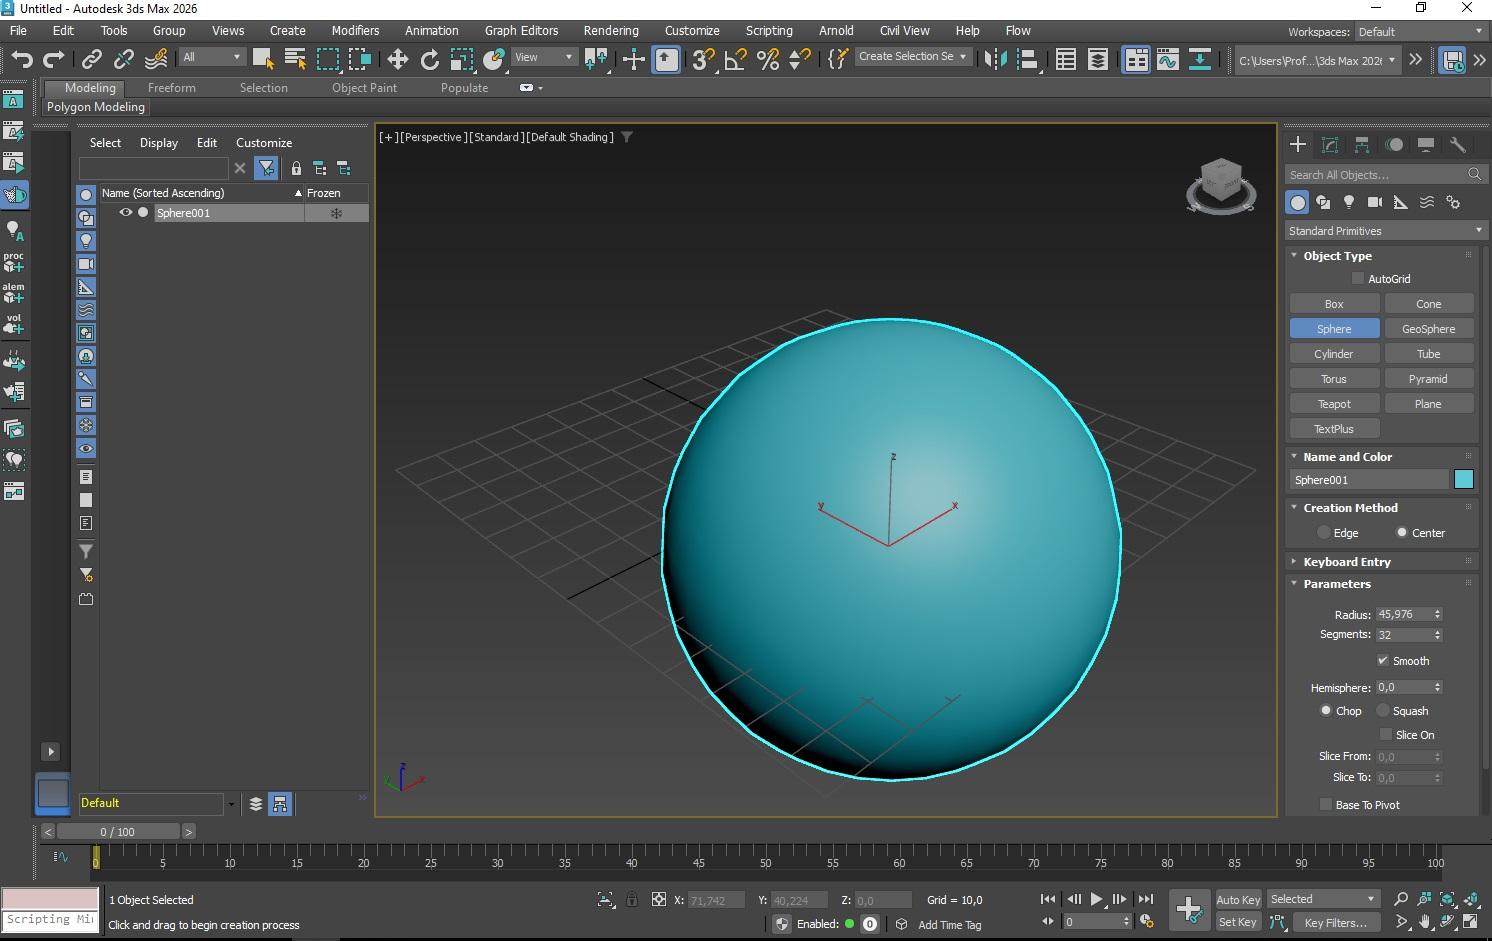Viewport: 1492px width, 941px height.
Task: Switch to the Freeform ribbon tab
Action: point(171,87)
